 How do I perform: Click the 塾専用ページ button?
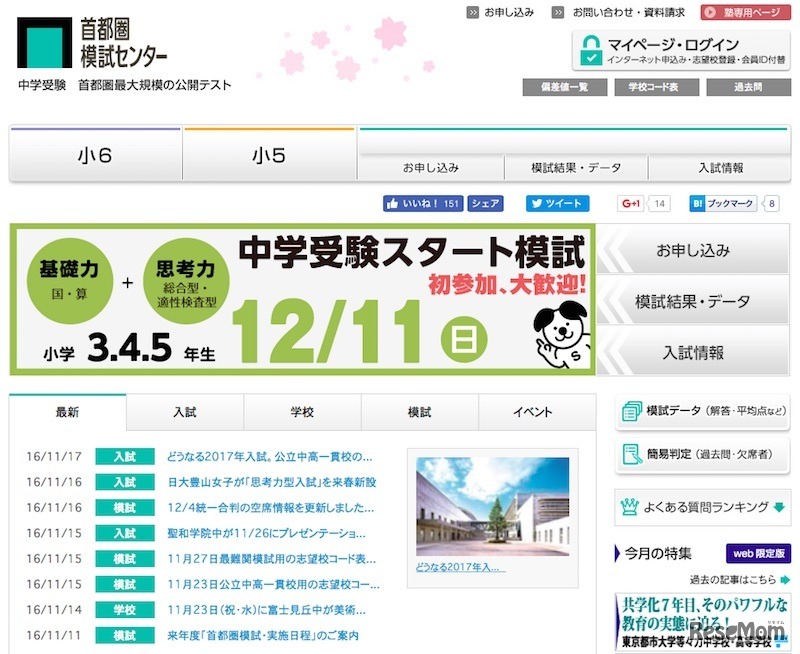tap(745, 12)
